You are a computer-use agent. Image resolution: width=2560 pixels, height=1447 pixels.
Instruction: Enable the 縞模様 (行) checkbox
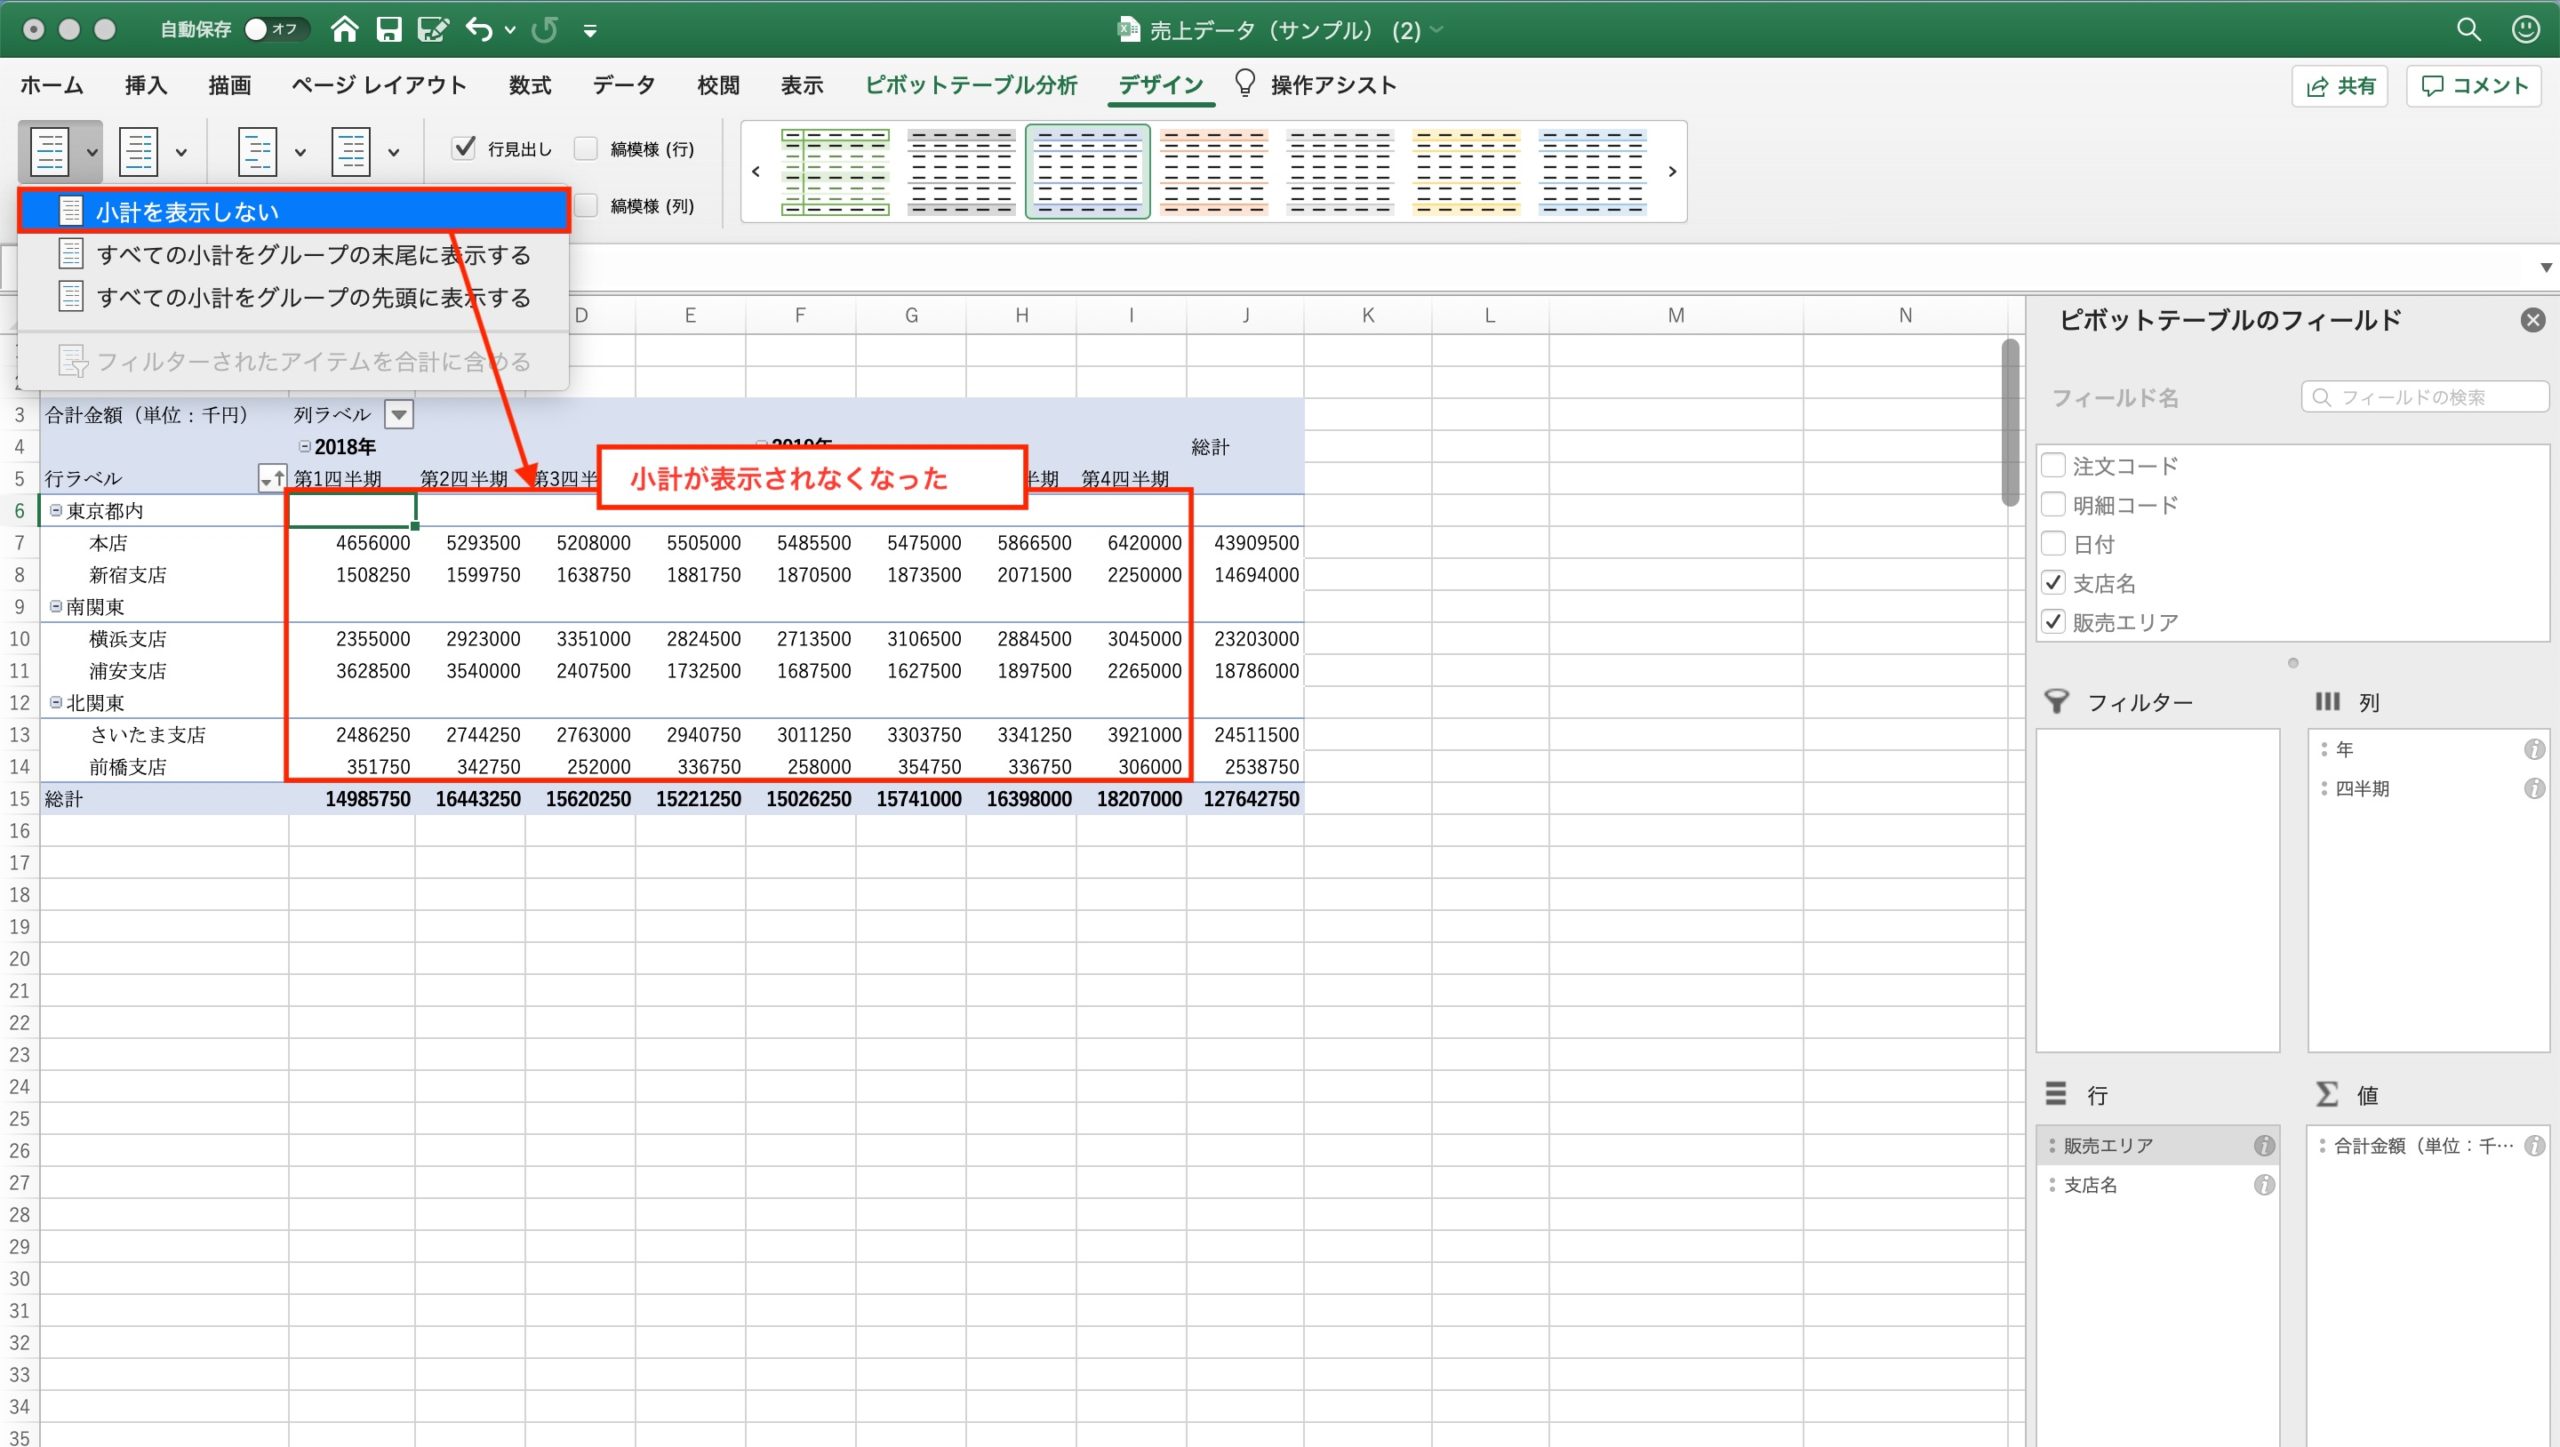point(586,148)
